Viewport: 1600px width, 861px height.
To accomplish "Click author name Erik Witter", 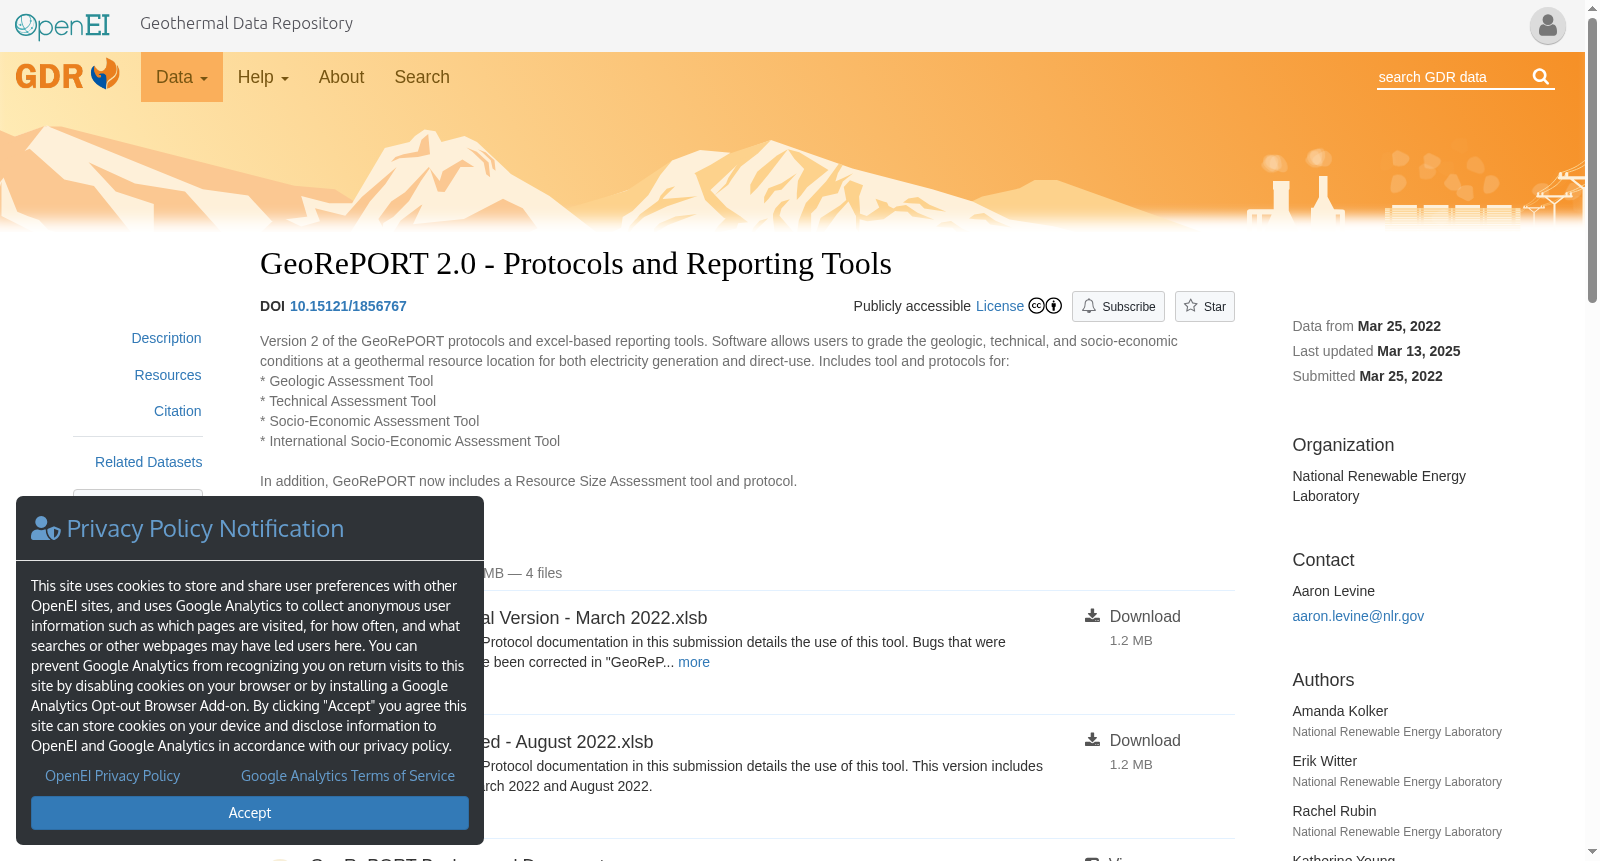I will (1324, 761).
